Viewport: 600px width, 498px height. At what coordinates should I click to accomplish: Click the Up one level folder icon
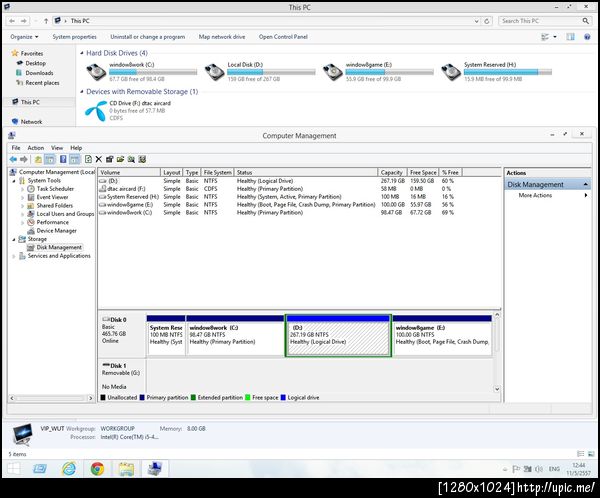tap(38, 159)
